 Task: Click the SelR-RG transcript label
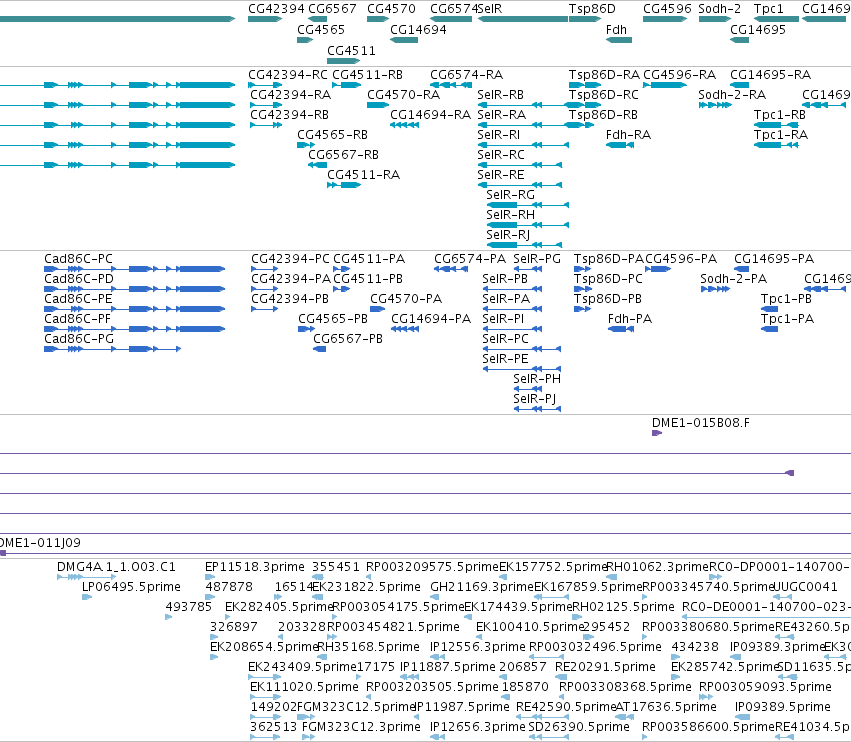click(510, 194)
